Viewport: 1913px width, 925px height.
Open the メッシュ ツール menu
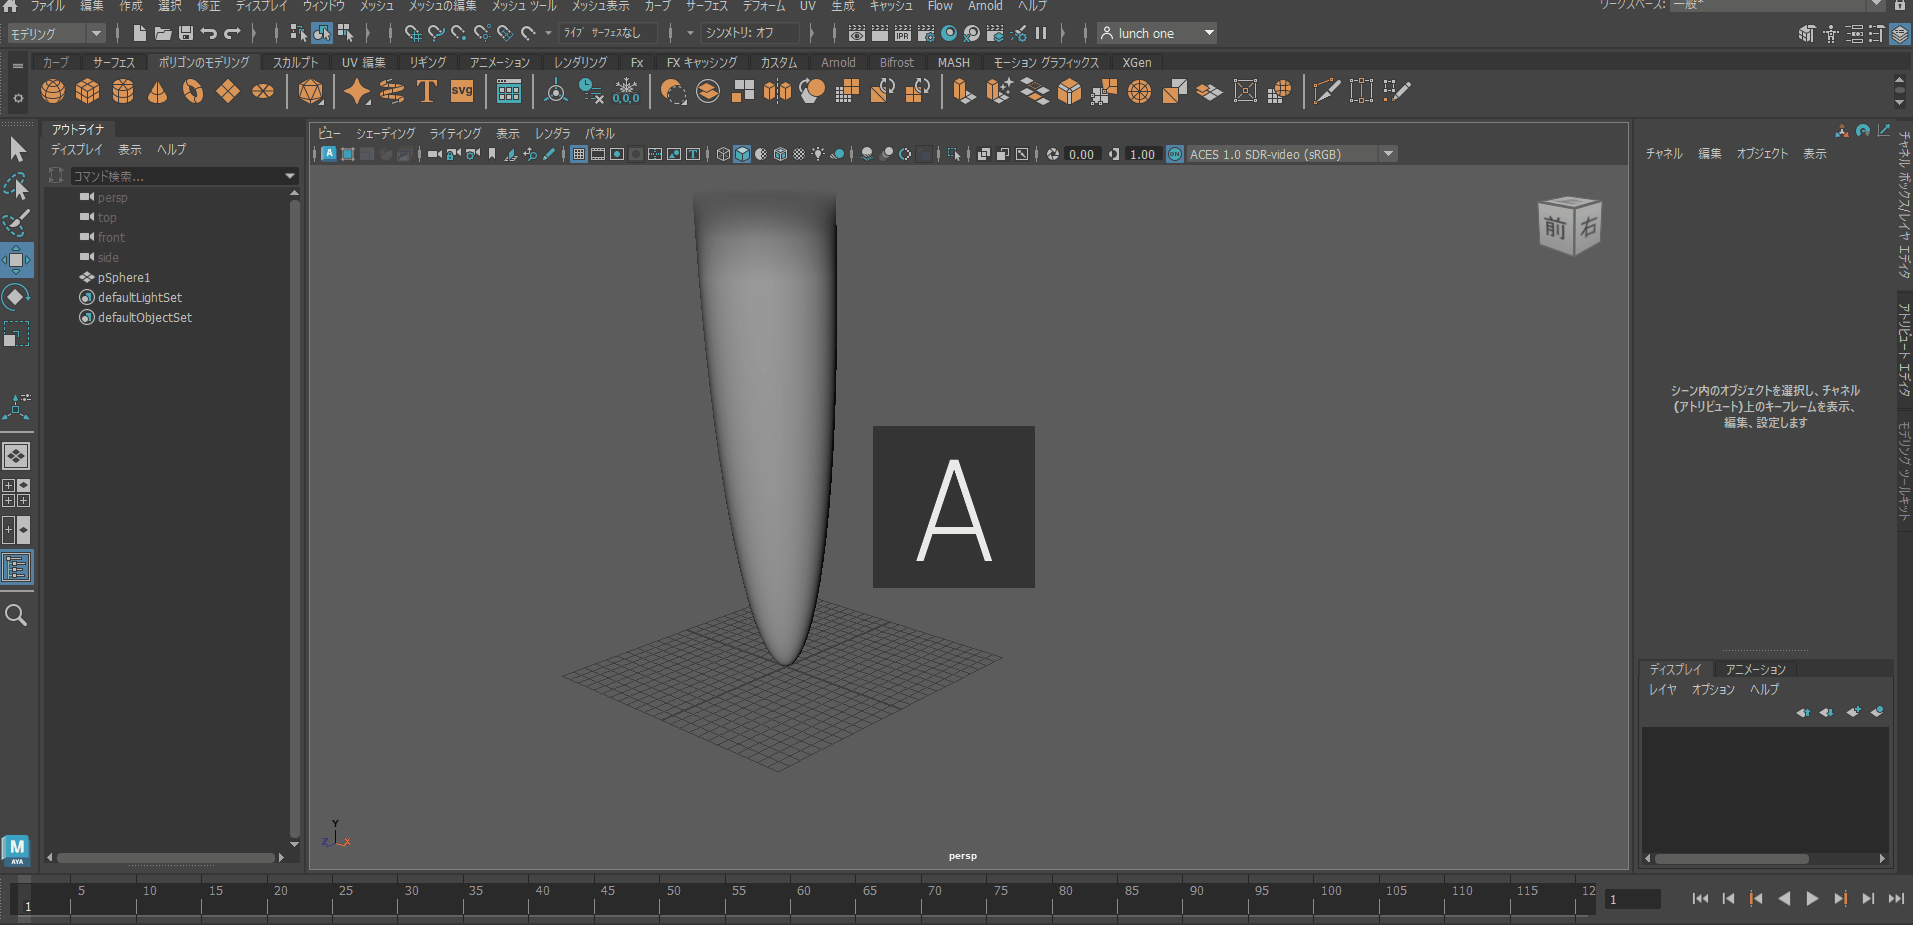pos(523,6)
